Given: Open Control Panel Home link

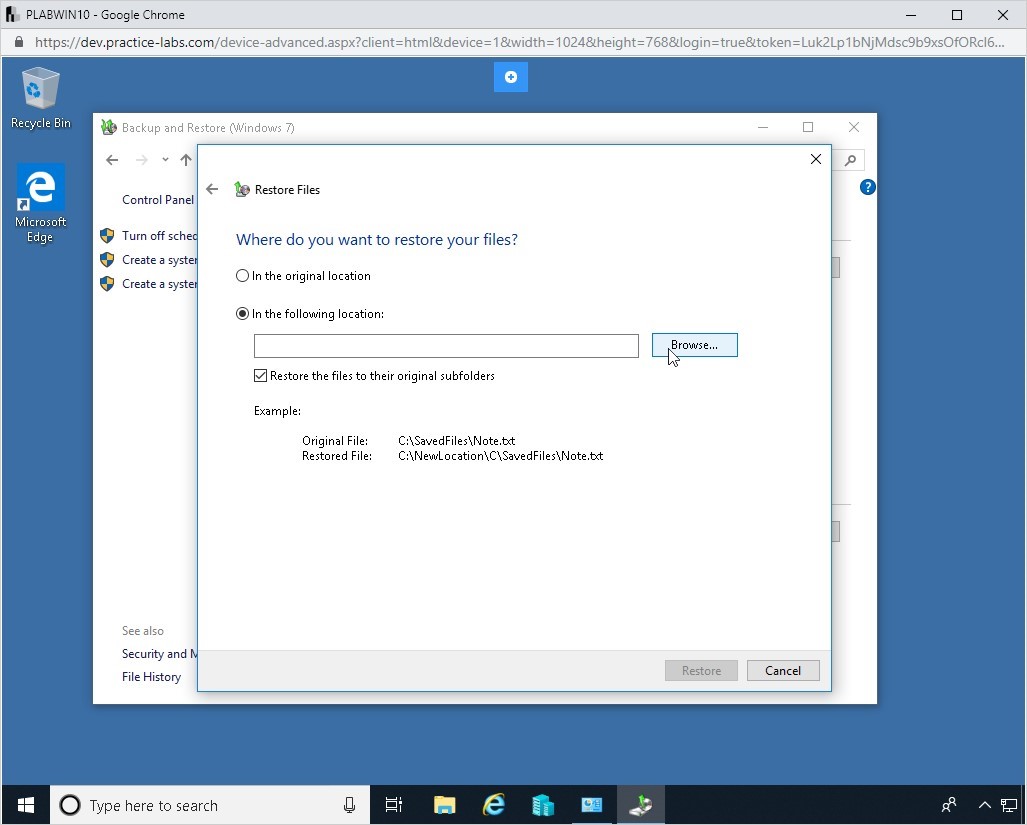Looking at the screenshot, I should (158, 200).
